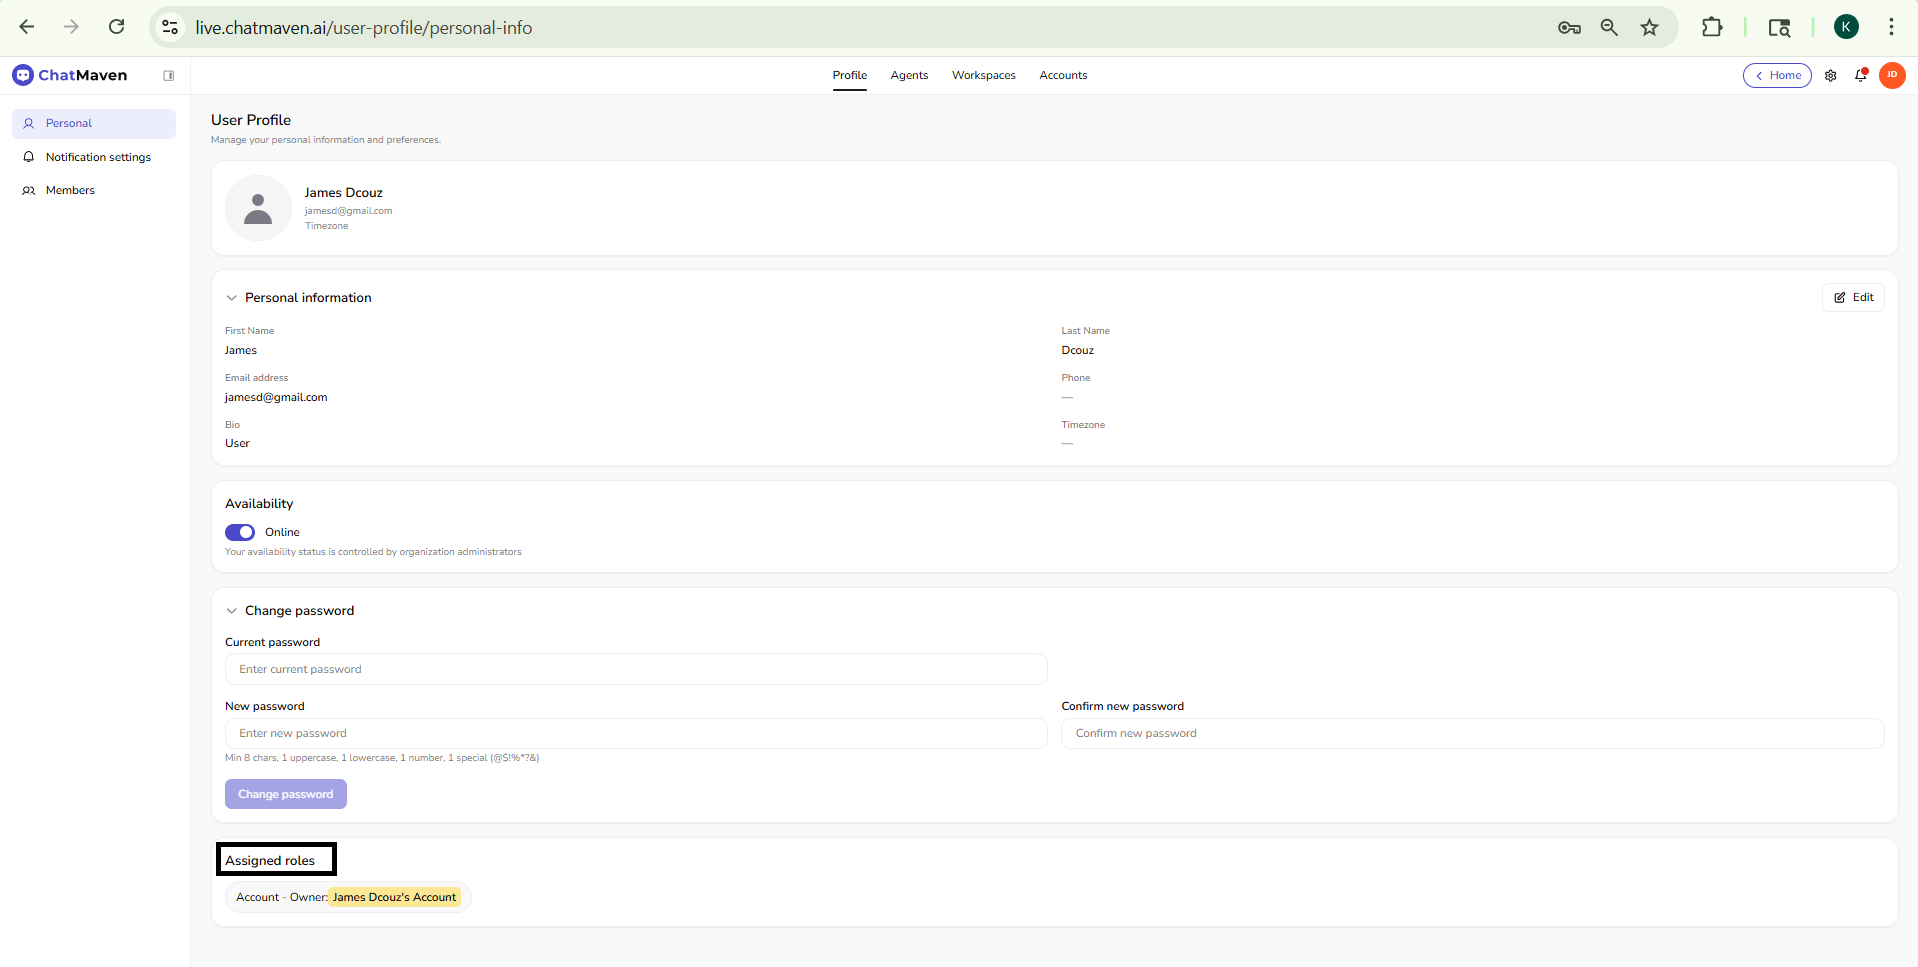Open notifications via the bell icon
The image size is (1918, 967).
1861,75
